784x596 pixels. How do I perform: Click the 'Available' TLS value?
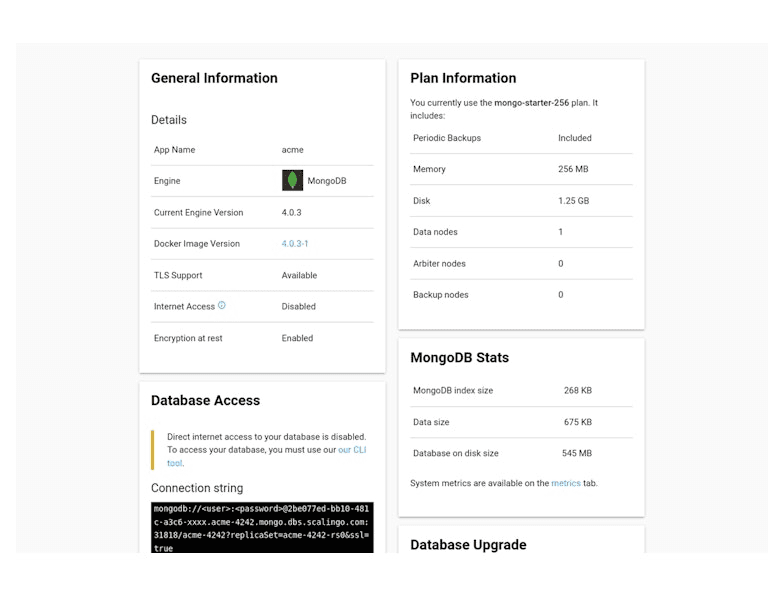[x=299, y=275]
